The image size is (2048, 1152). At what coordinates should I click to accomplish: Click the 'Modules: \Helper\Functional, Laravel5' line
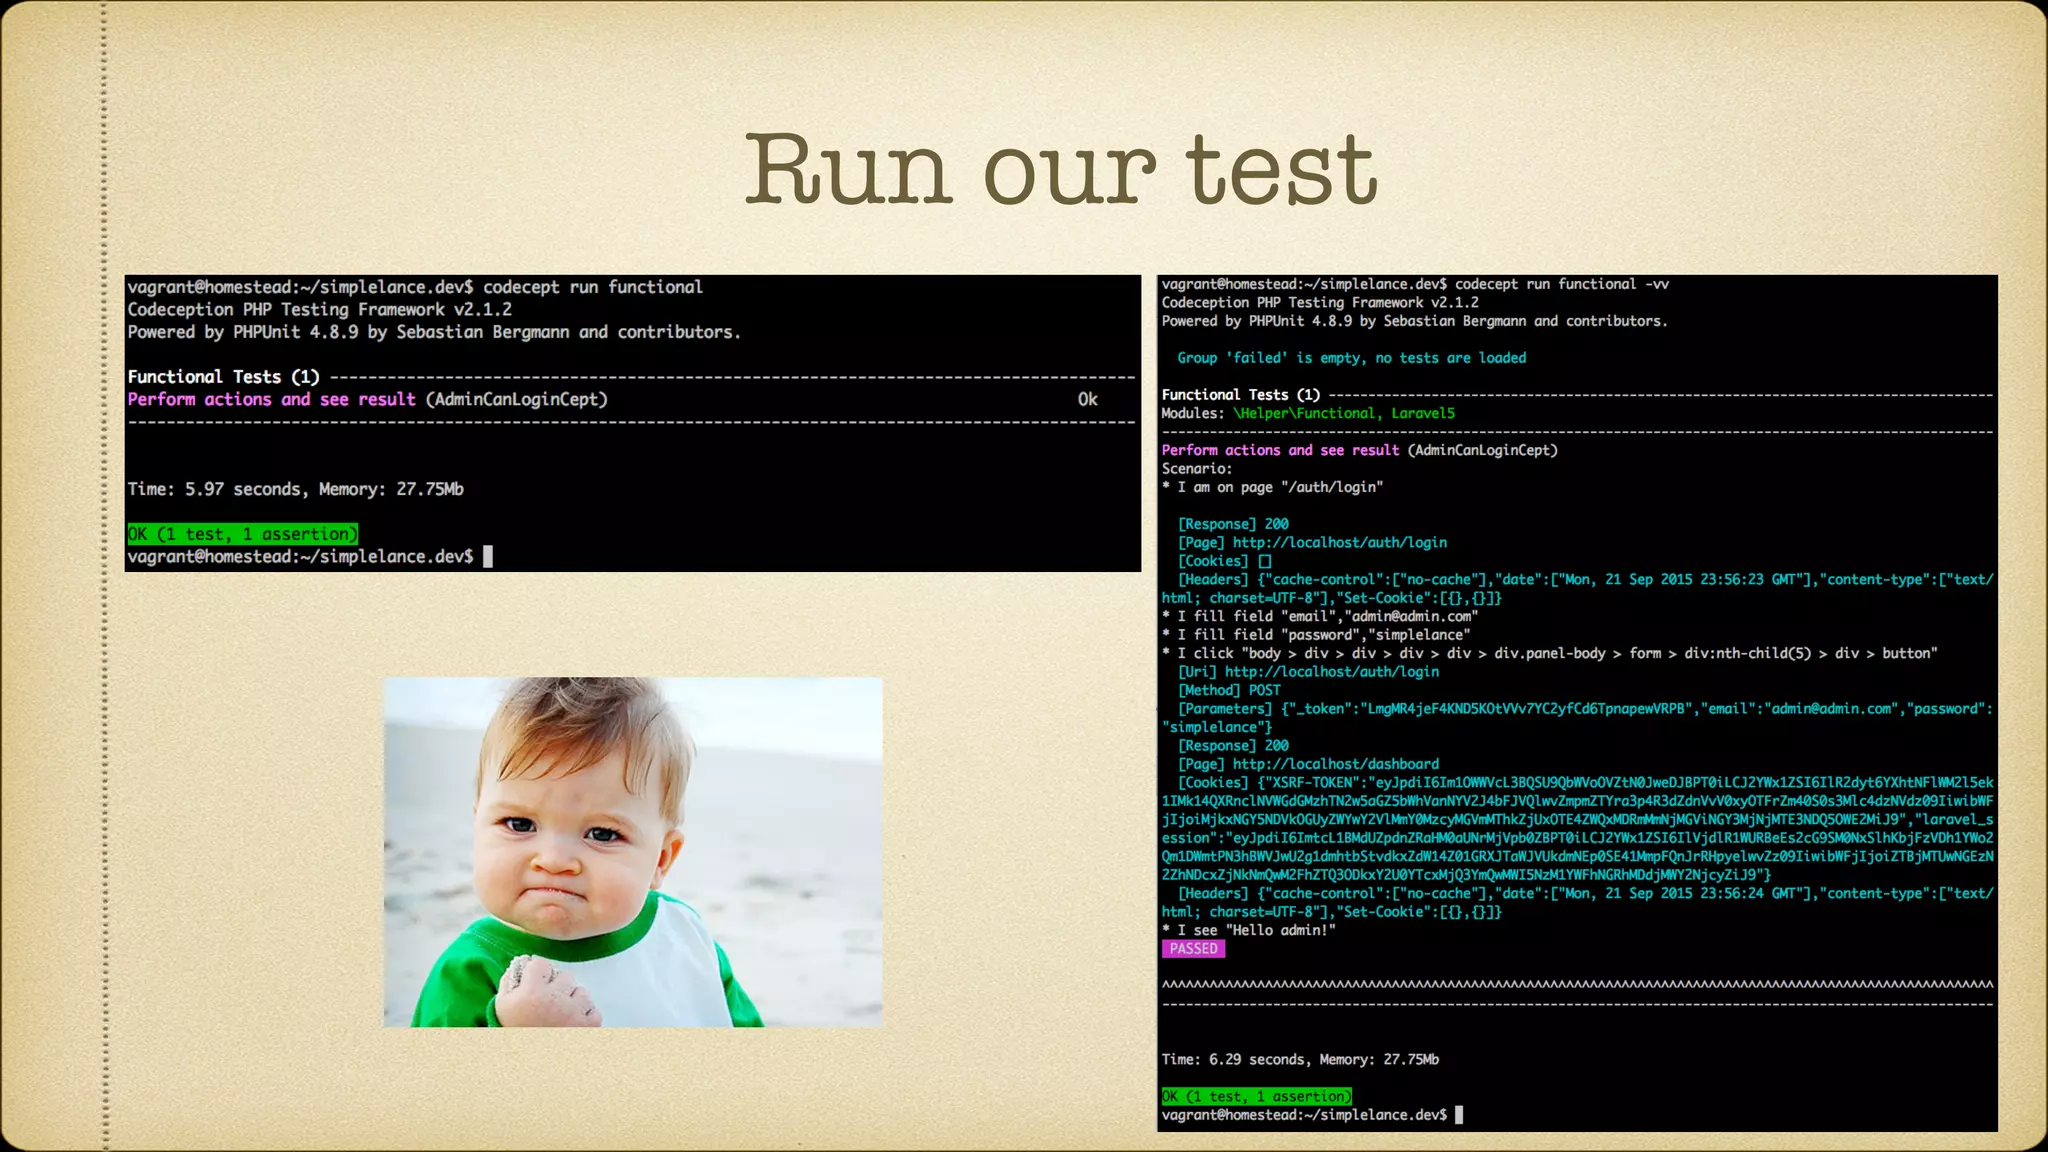click(1308, 413)
